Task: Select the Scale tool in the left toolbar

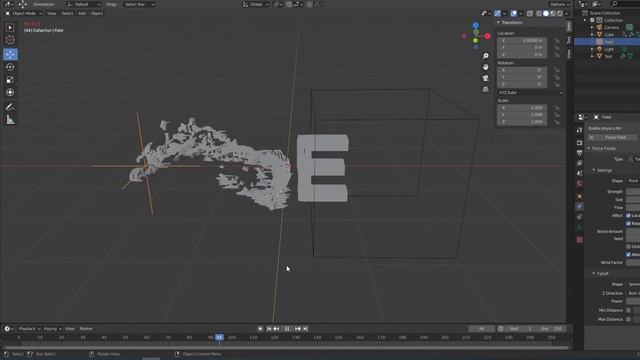Action: click(10, 80)
